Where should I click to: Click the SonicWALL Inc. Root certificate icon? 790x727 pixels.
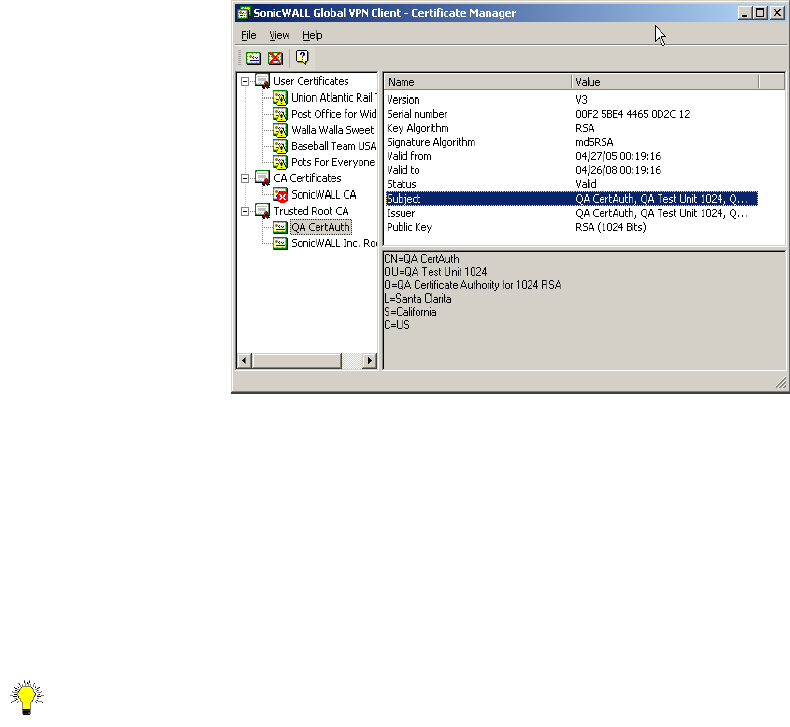280,243
